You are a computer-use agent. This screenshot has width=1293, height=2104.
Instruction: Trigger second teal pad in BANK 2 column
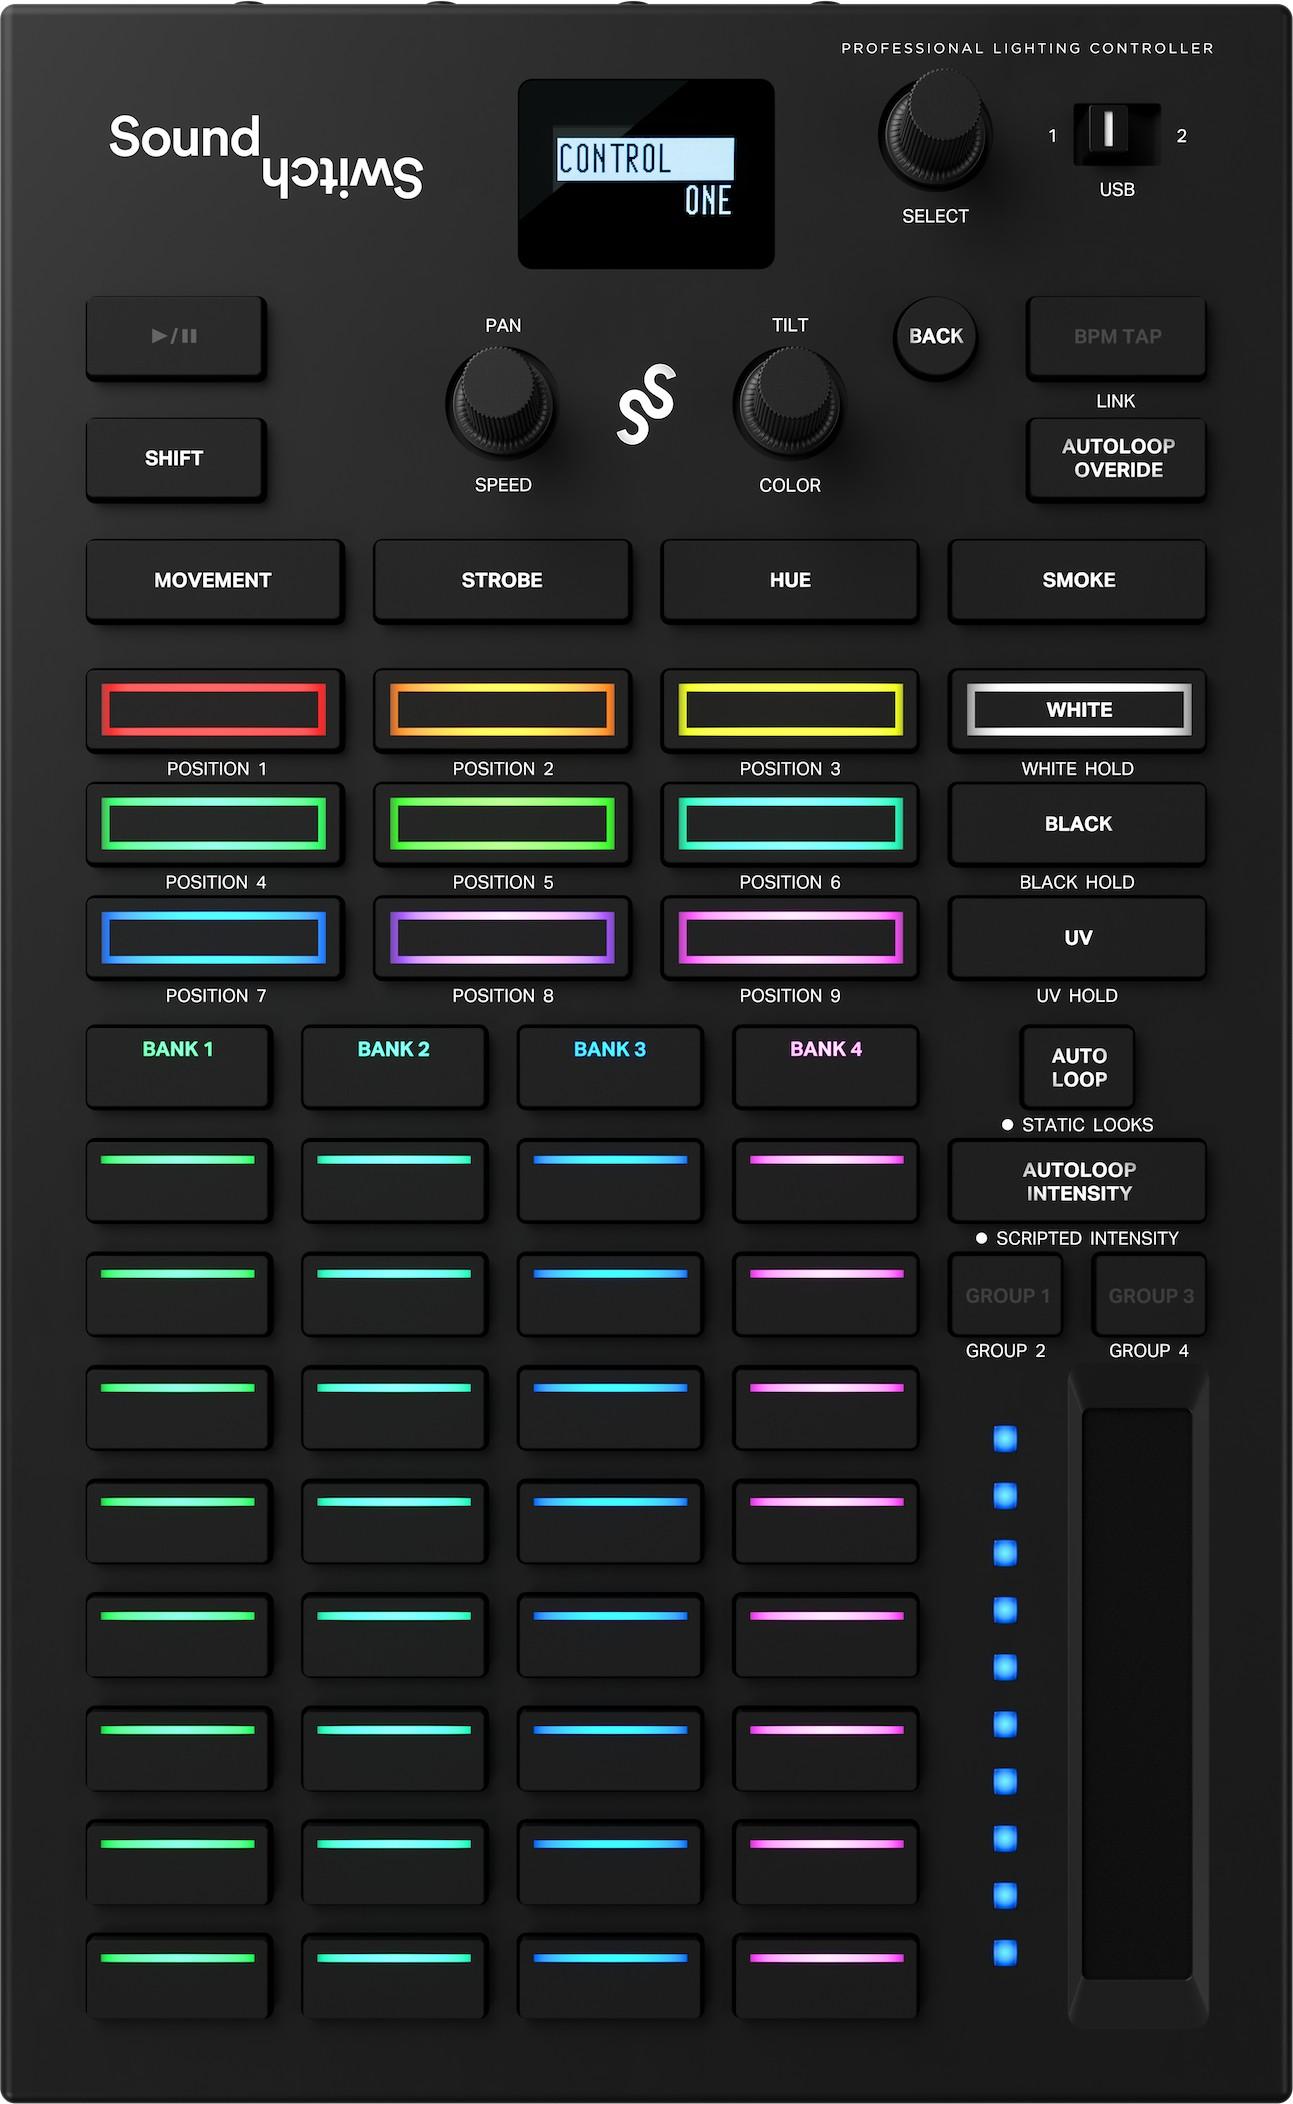coord(394,1295)
